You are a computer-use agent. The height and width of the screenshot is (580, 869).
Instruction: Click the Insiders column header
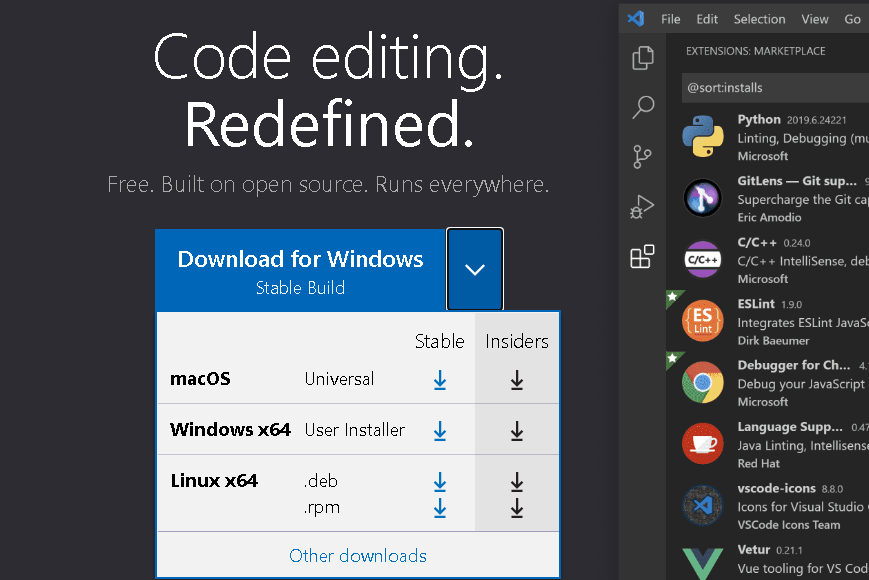click(517, 341)
